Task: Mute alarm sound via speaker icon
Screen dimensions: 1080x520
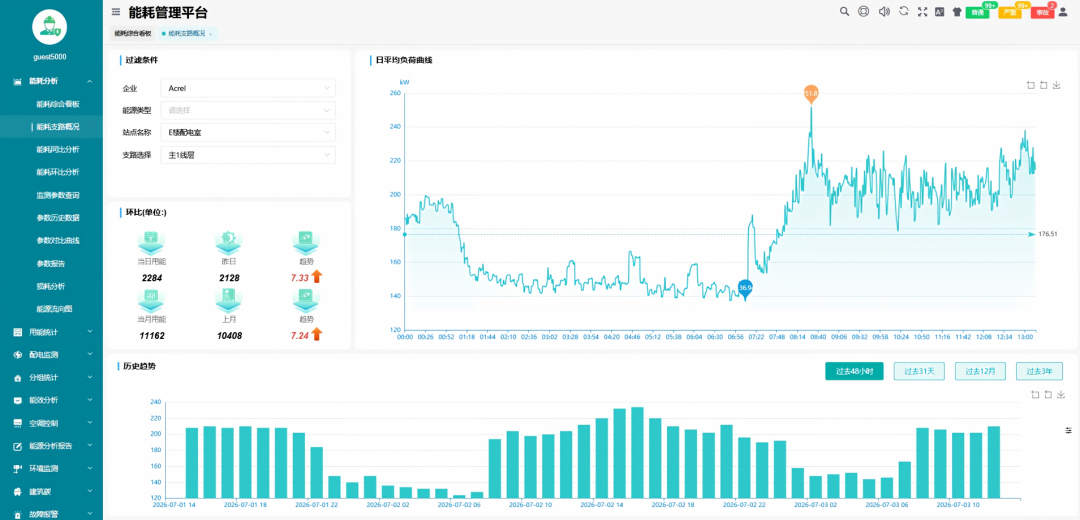Action: 884,12
